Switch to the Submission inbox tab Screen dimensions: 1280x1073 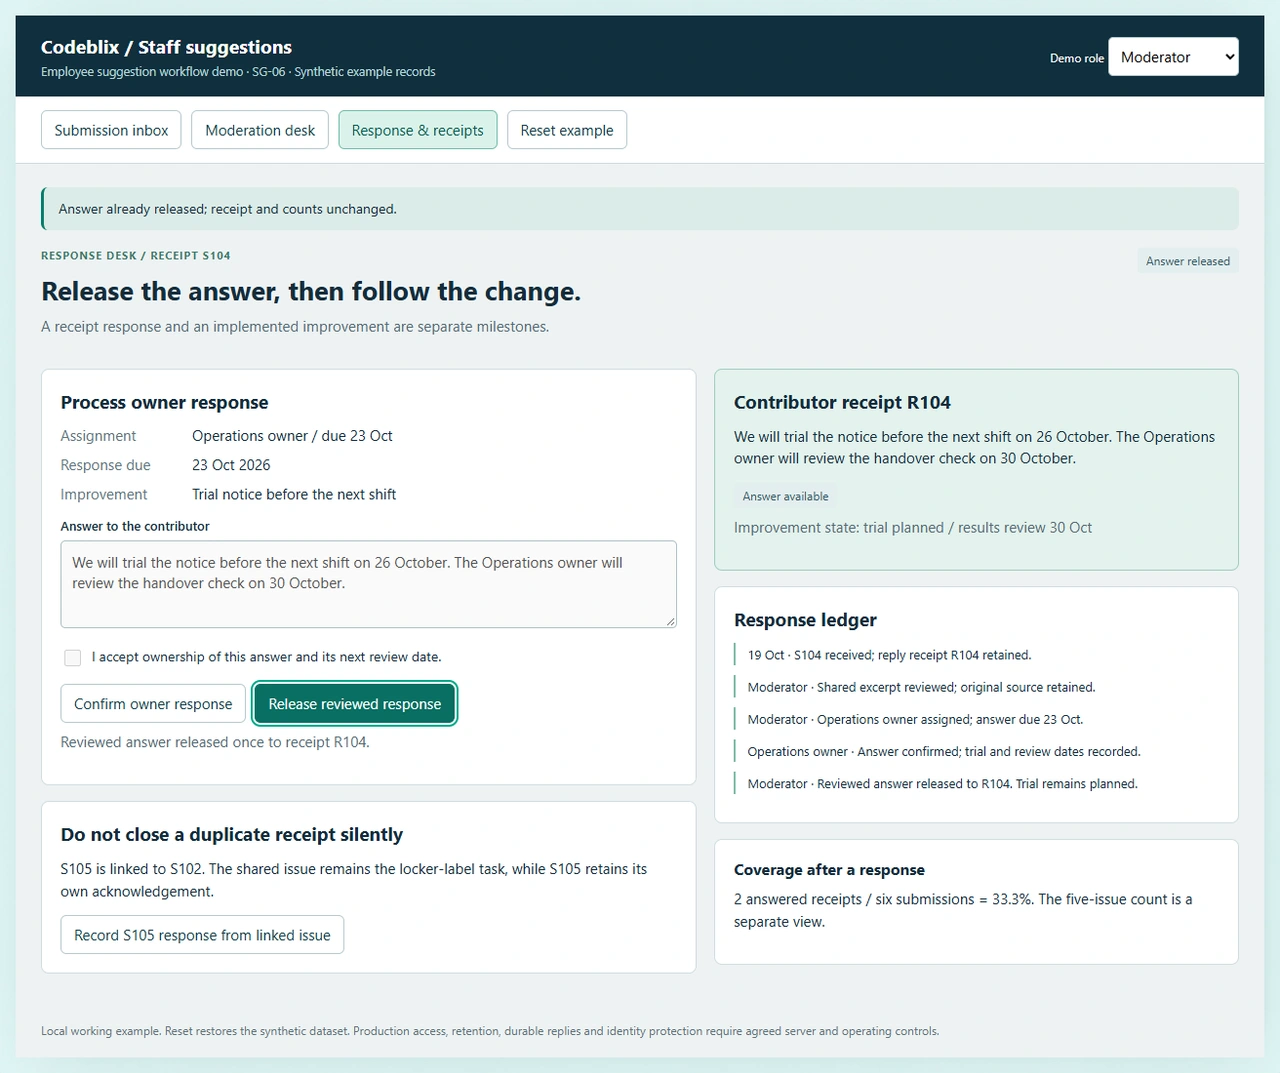click(x=111, y=130)
